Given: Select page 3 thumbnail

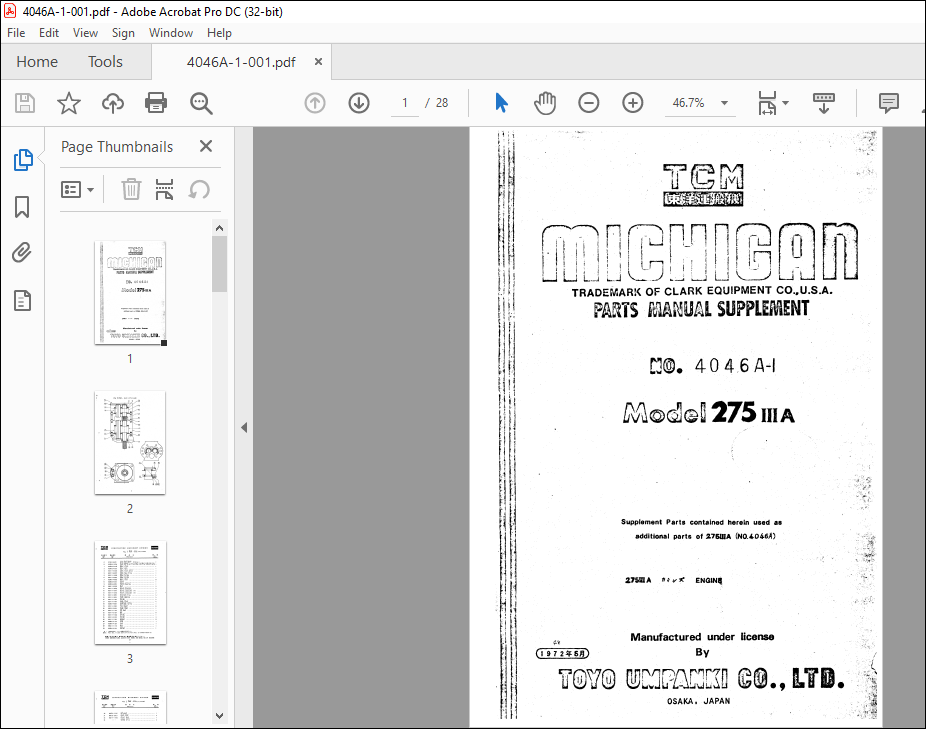Looking at the screenshot, I should click(130, 593).
